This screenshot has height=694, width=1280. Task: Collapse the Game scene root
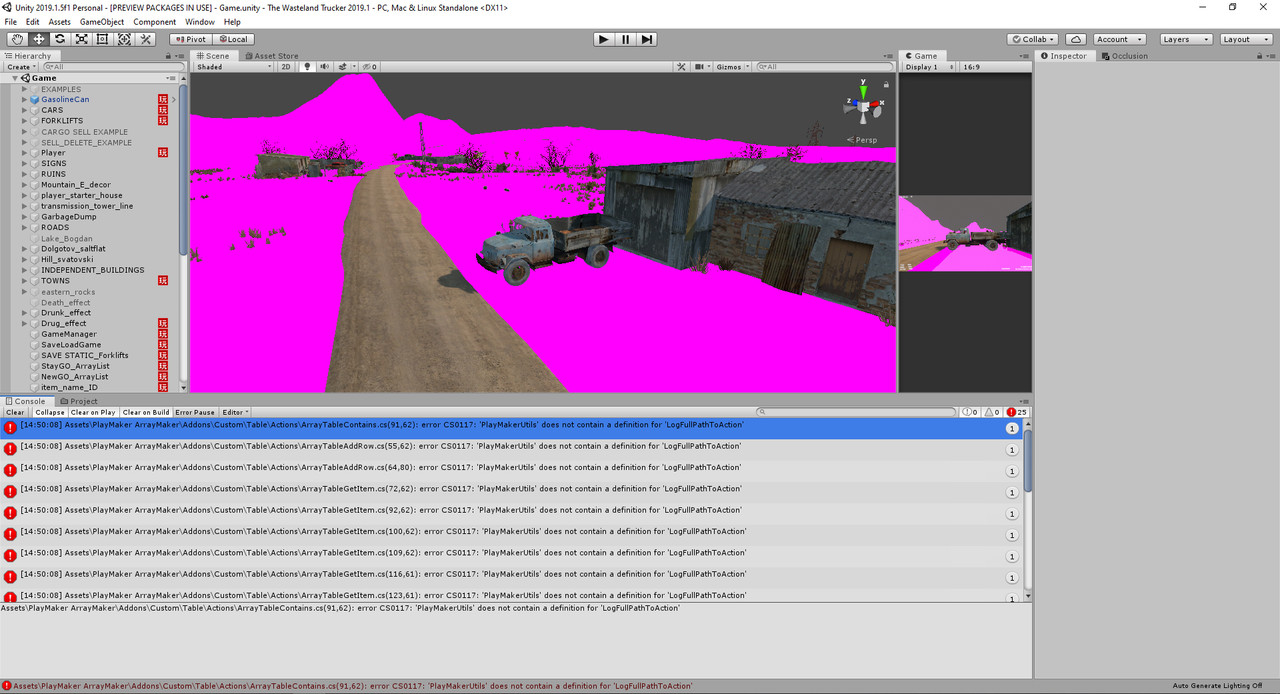click(x=15, y=78)
